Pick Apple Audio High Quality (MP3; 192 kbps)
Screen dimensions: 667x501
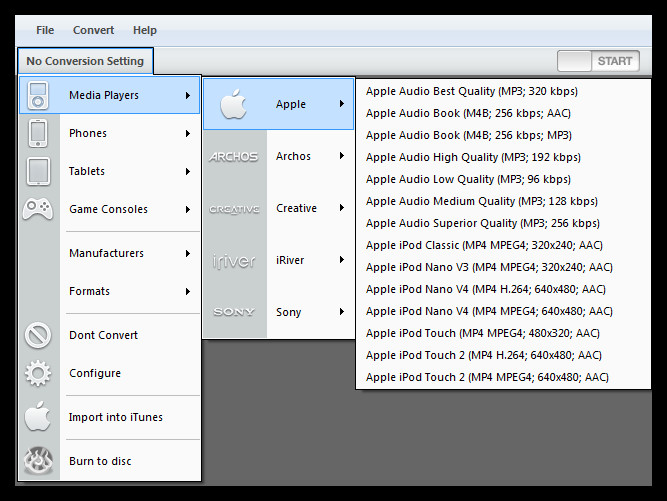pyautogui.click(x=503, y=157)
